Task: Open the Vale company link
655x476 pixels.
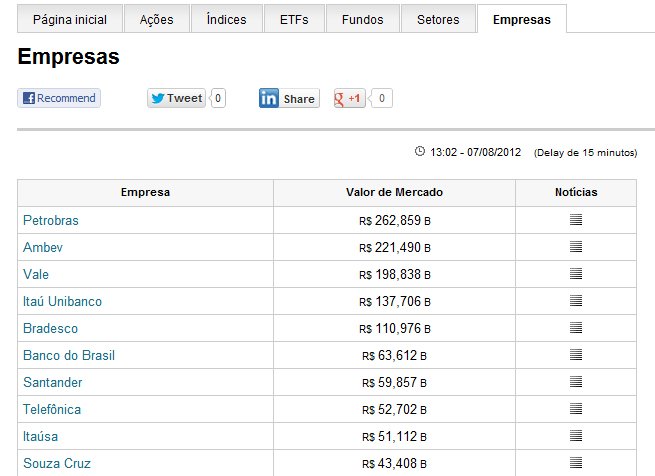Action: click(36, 274)
